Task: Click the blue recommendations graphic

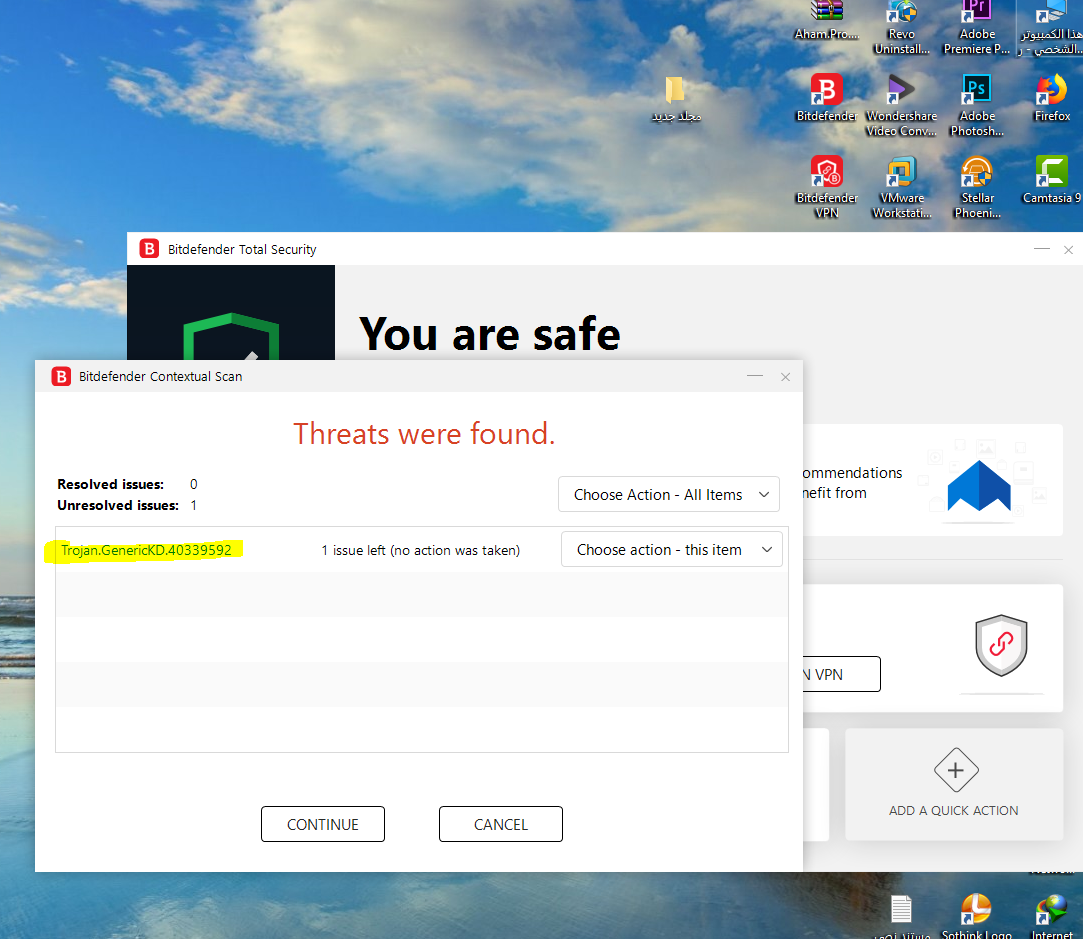Action: tap(979, 486)
